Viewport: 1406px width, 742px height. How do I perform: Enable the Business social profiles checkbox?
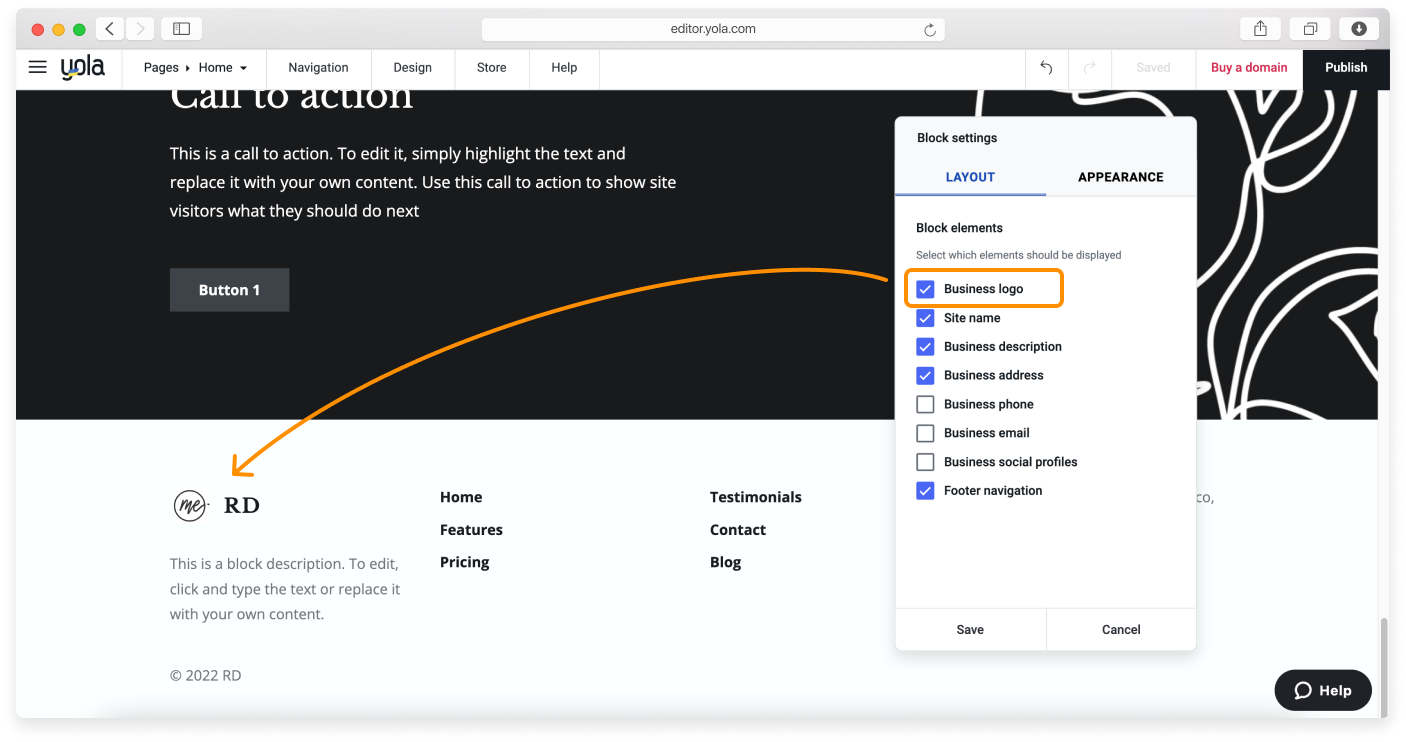point(925,462)
